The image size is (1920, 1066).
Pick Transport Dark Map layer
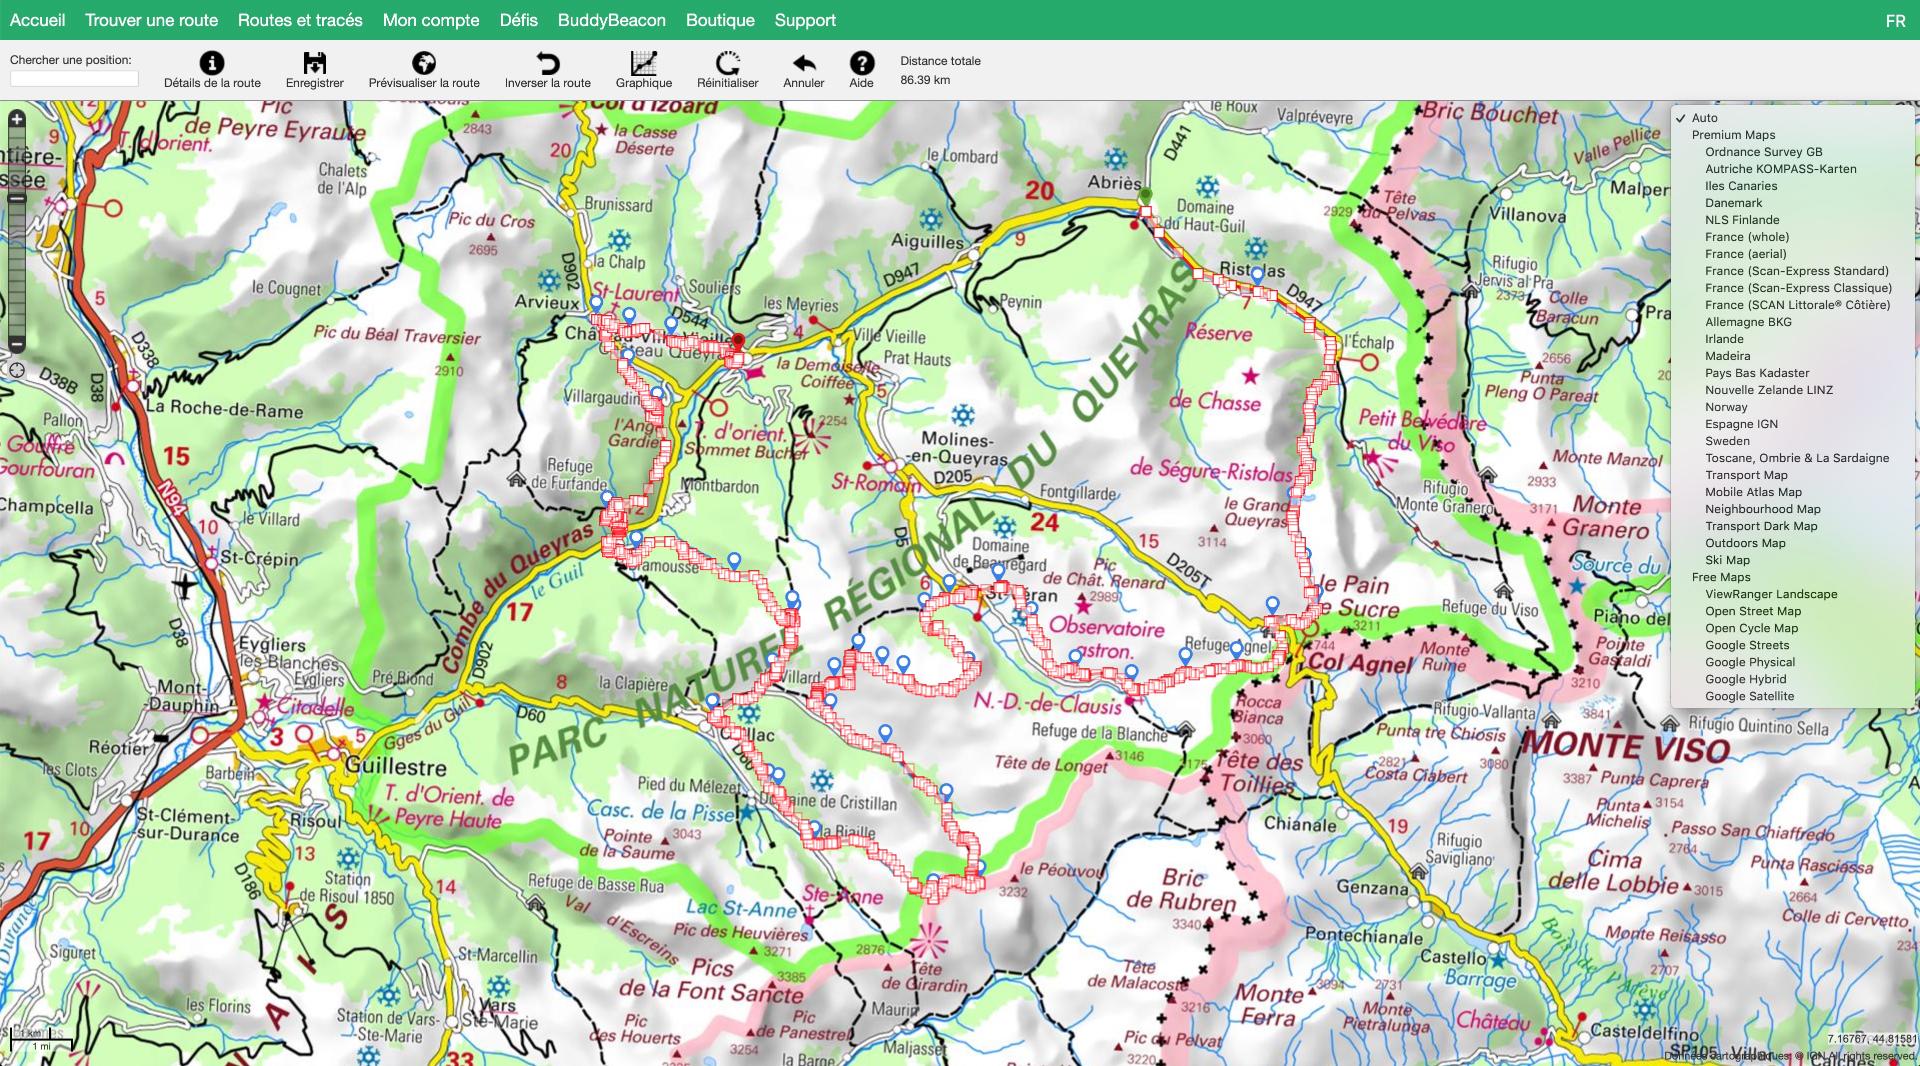1761,526
